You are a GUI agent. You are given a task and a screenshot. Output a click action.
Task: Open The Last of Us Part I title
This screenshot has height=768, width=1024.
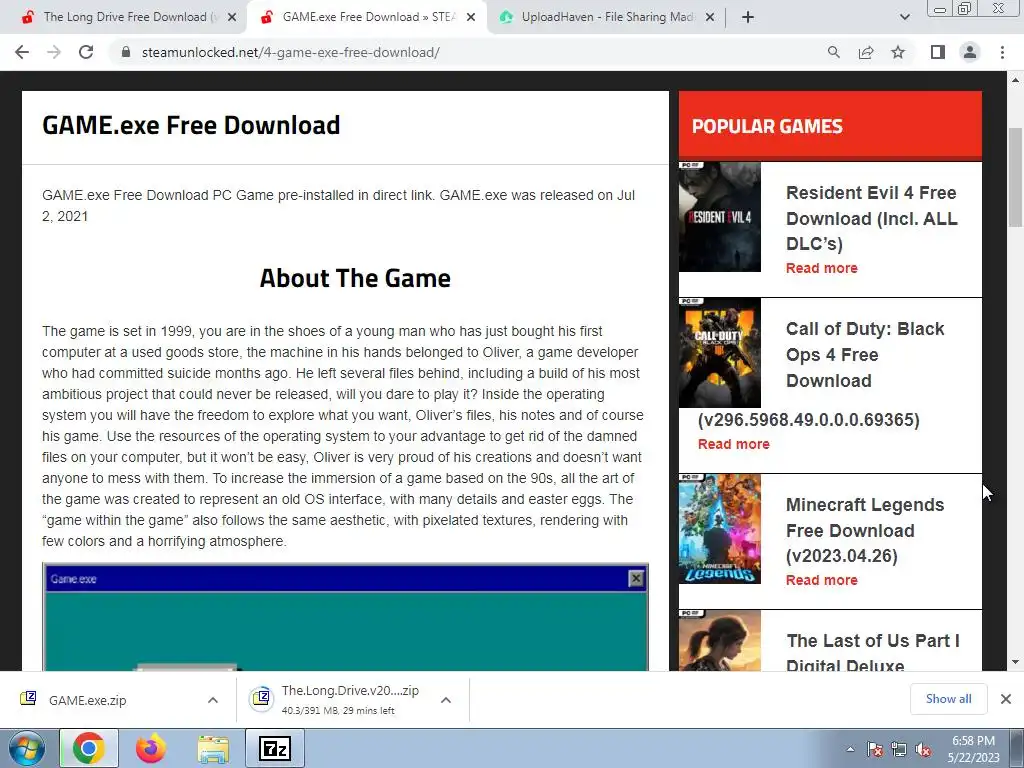click(x=872, y=652)
